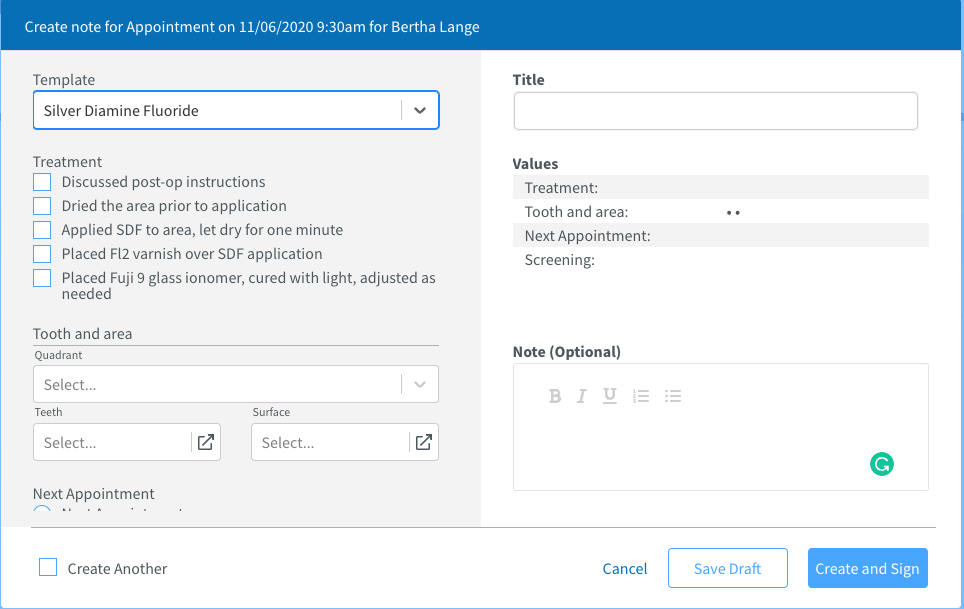The width and height of the screenshot is (964, 609).
Task: Open the Template dropdown showing Silver Diamine Fluoride
Action: pos(236,111)
